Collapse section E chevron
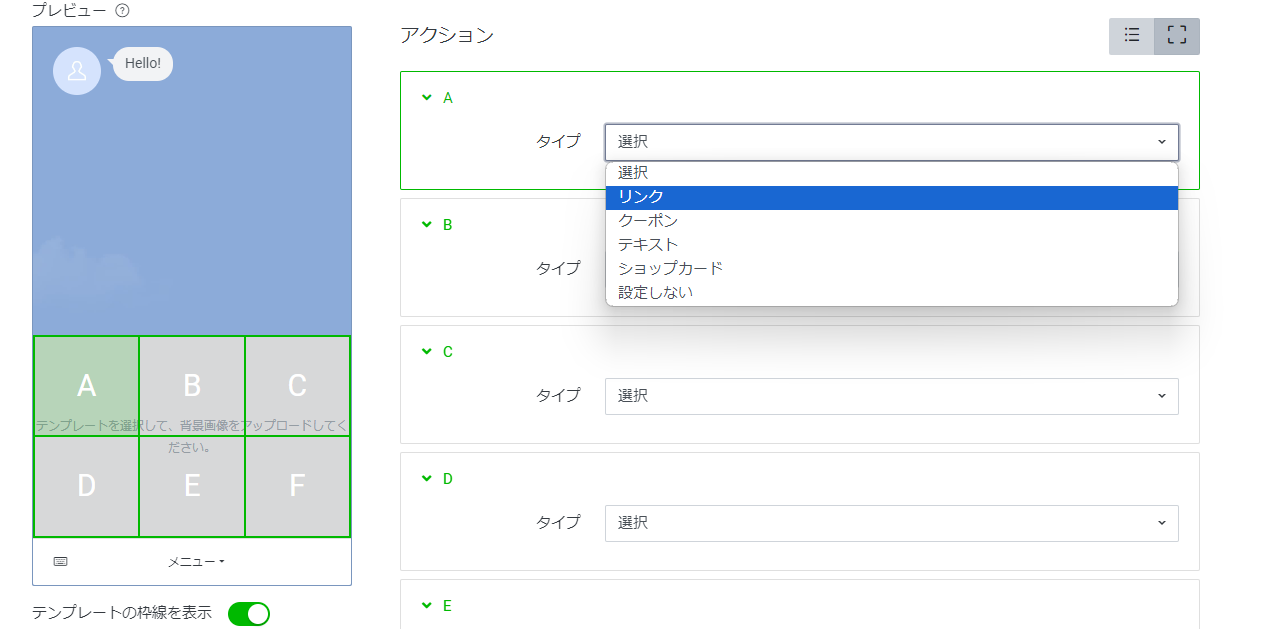 pyautogui.click(x=427, y=606)
